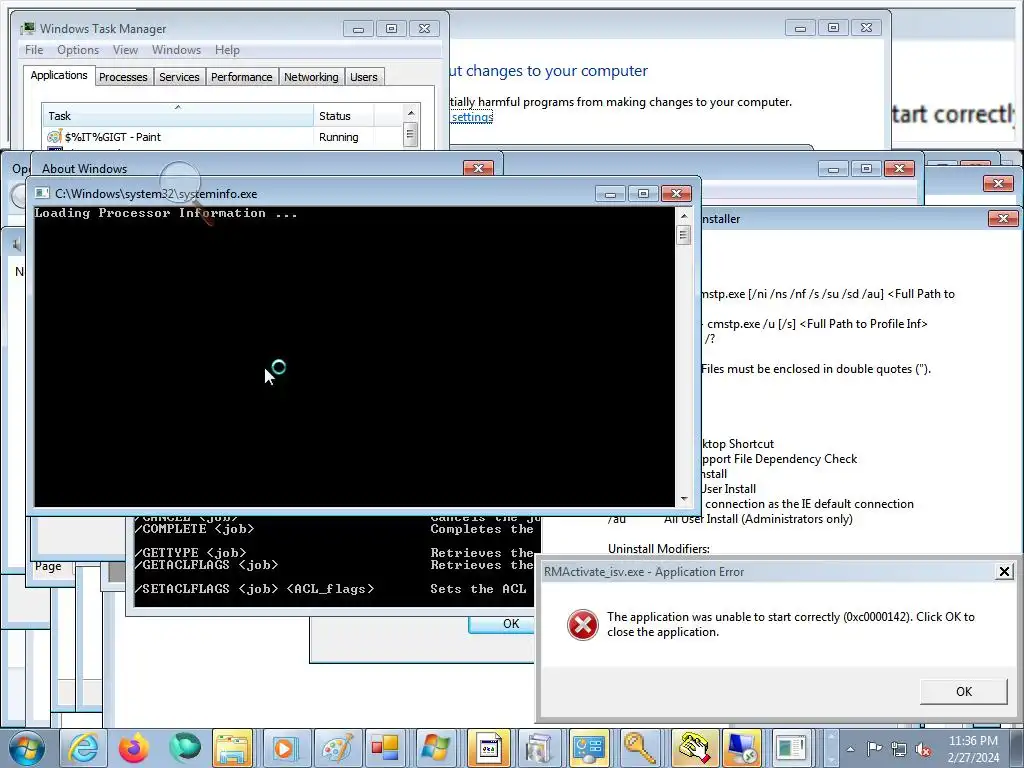
Task: Click the colored squares taskbar icon
Action: pos(385,748)
